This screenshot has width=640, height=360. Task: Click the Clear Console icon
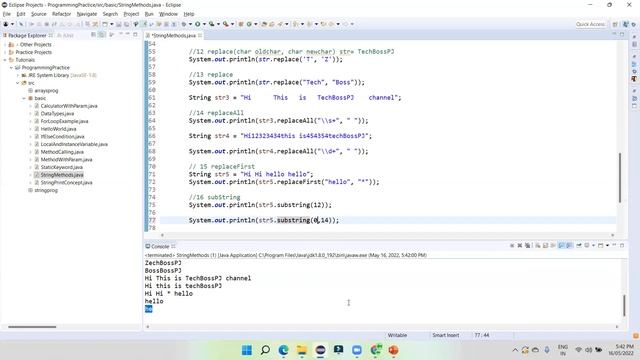[x=538, y=245]
